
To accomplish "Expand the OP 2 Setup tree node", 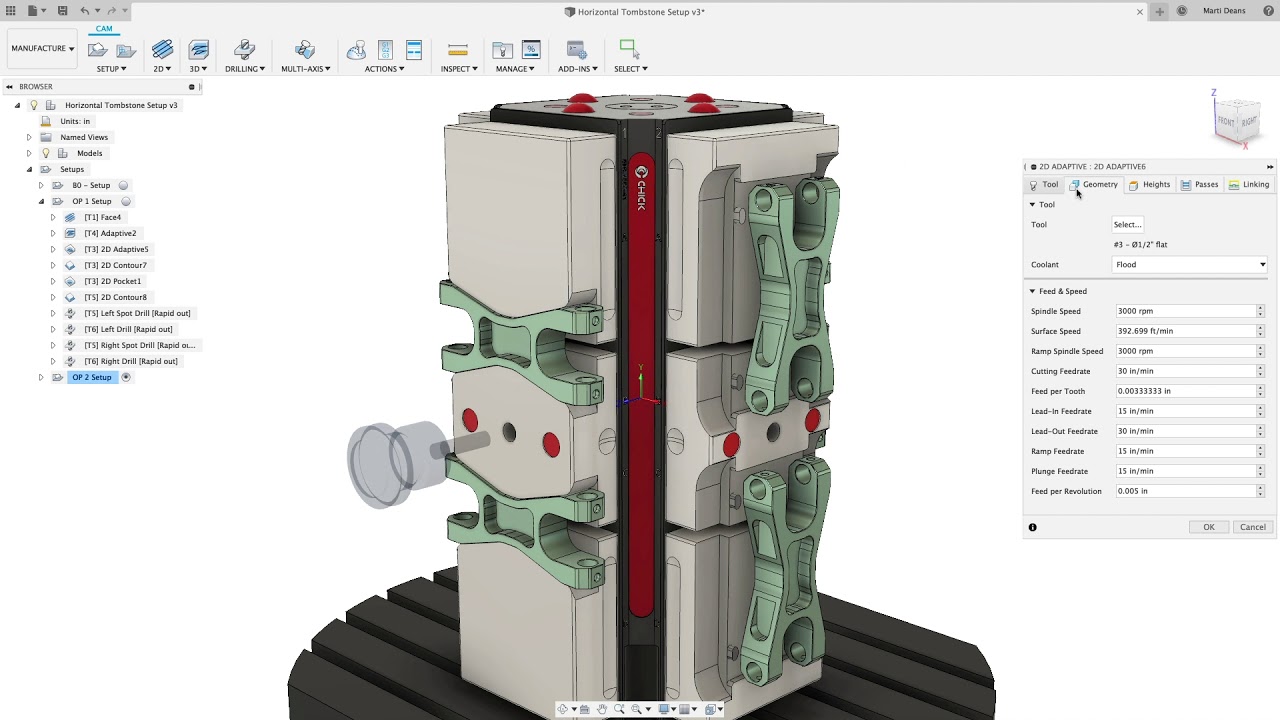I will 41,377.
